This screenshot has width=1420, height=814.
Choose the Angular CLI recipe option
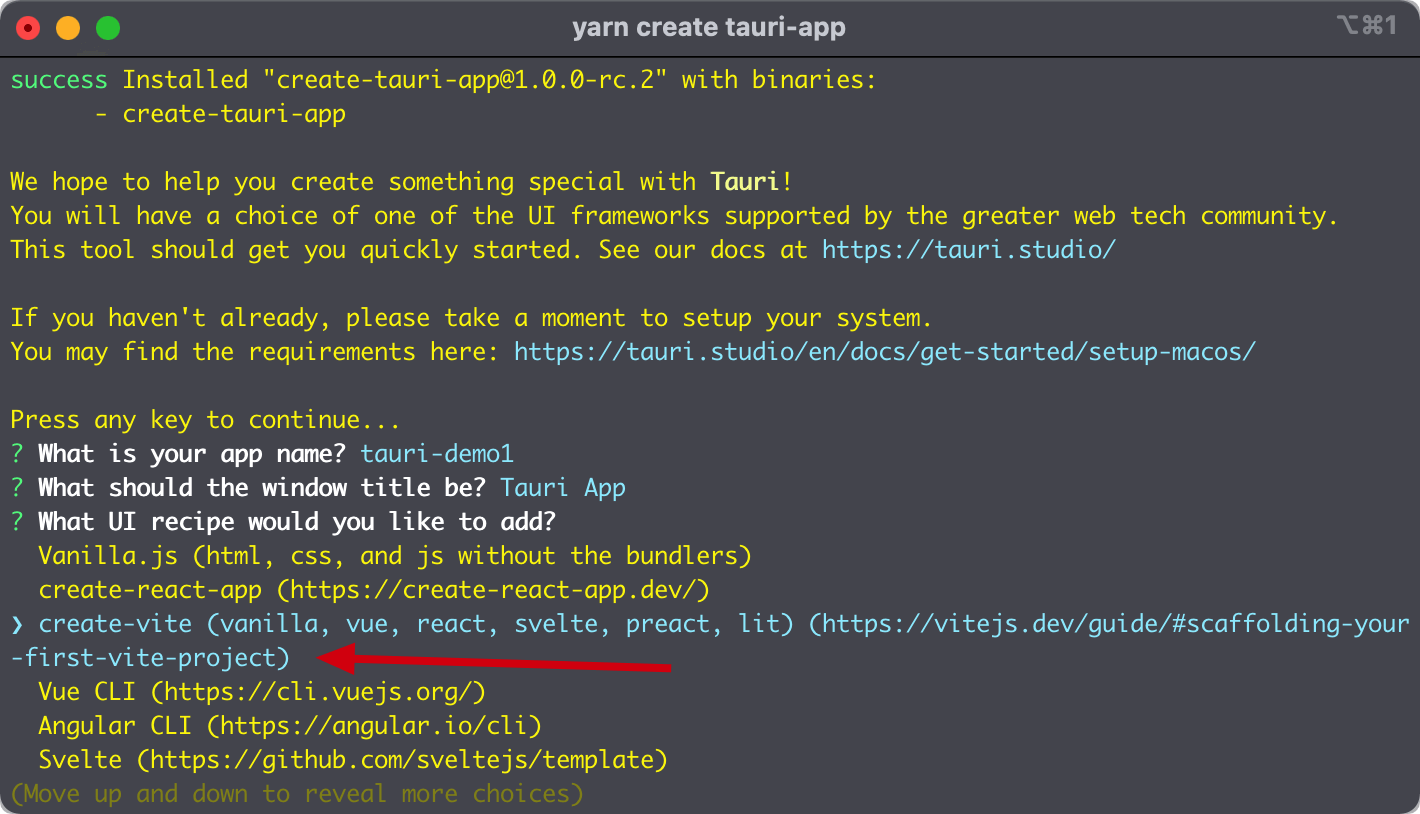290,726
